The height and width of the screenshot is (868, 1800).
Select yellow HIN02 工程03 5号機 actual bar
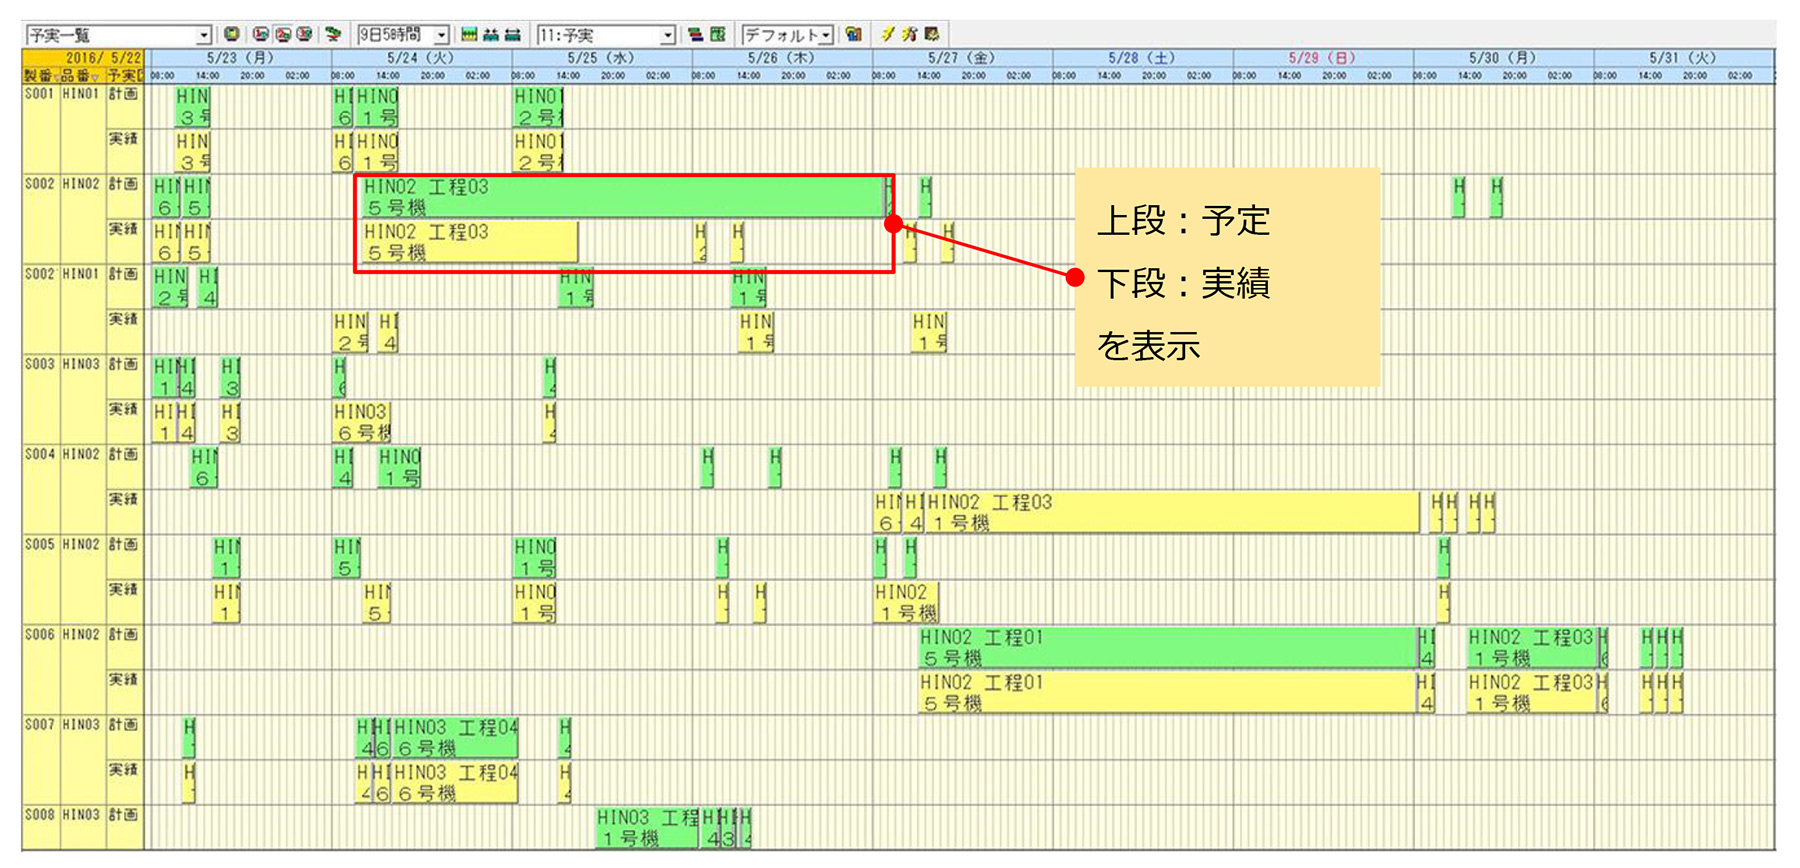(x=468, y=242)
